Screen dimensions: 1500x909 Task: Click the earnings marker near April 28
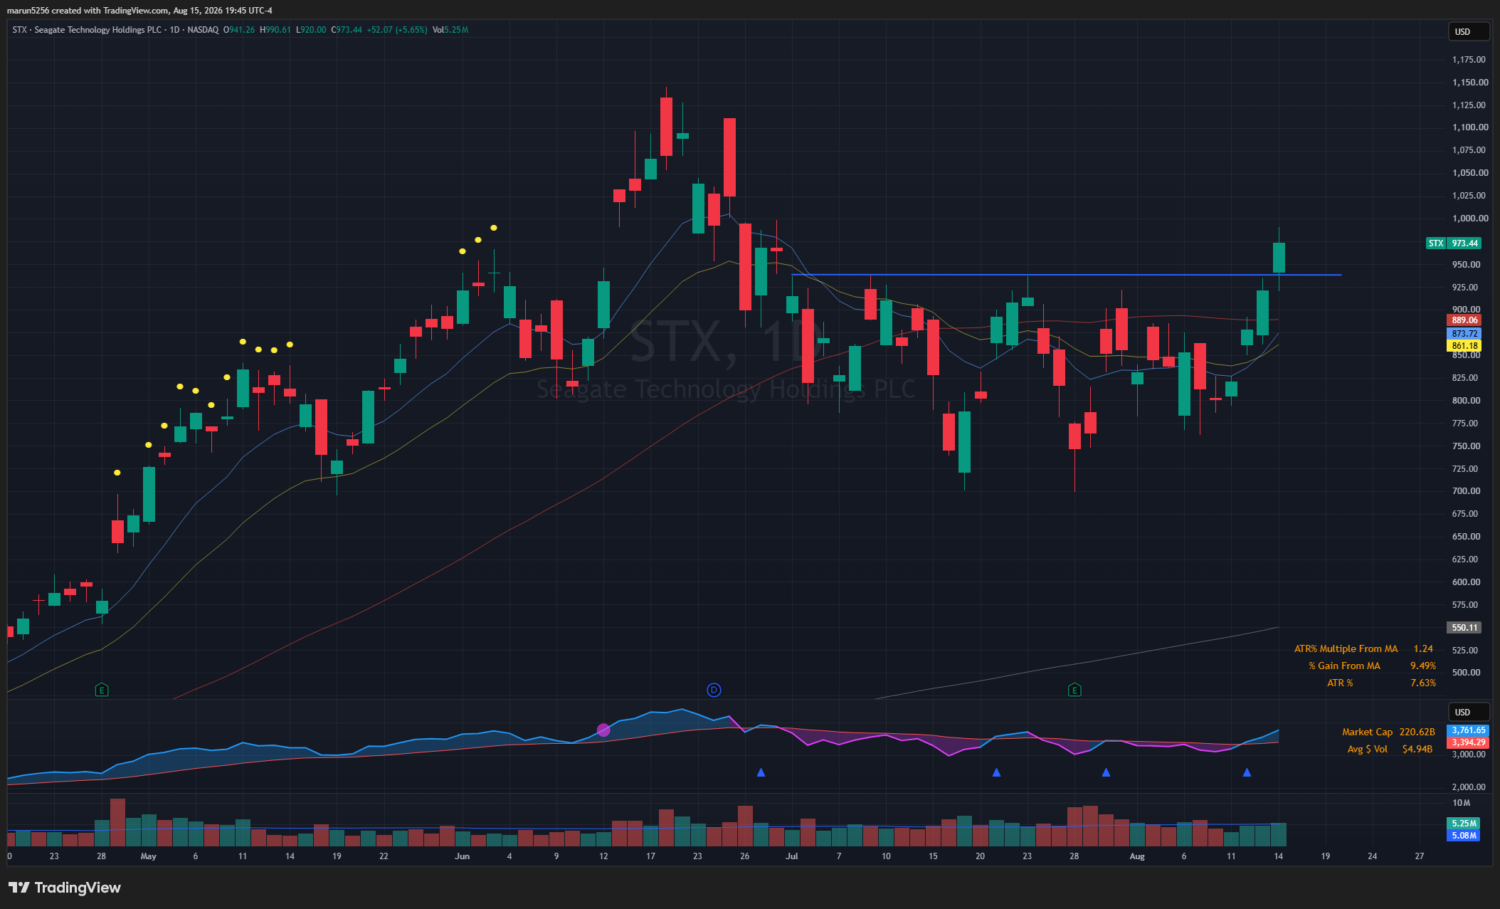coord(101,690)
